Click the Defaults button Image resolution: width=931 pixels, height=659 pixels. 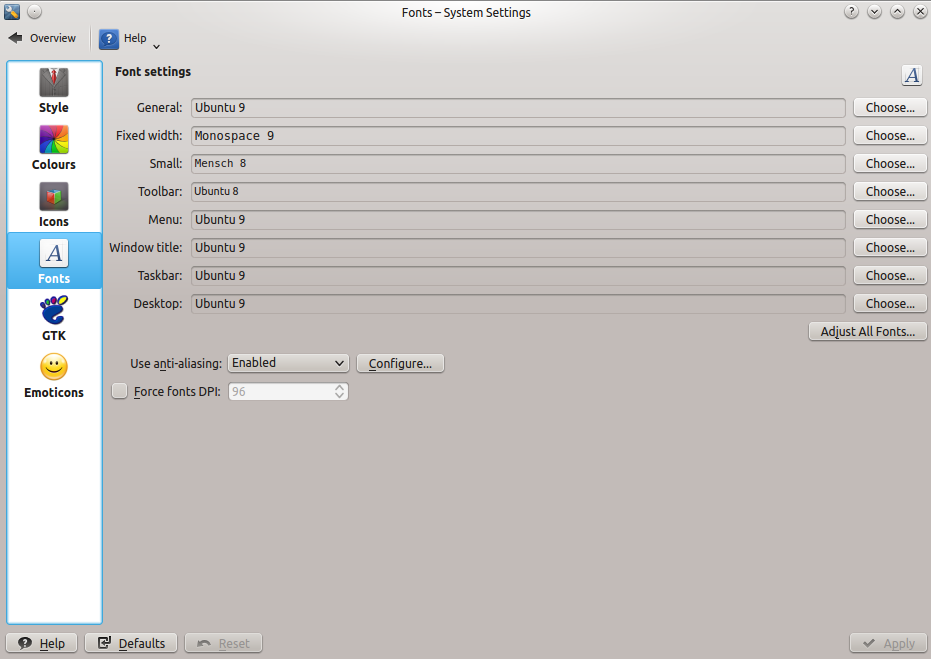pos(131,643)
